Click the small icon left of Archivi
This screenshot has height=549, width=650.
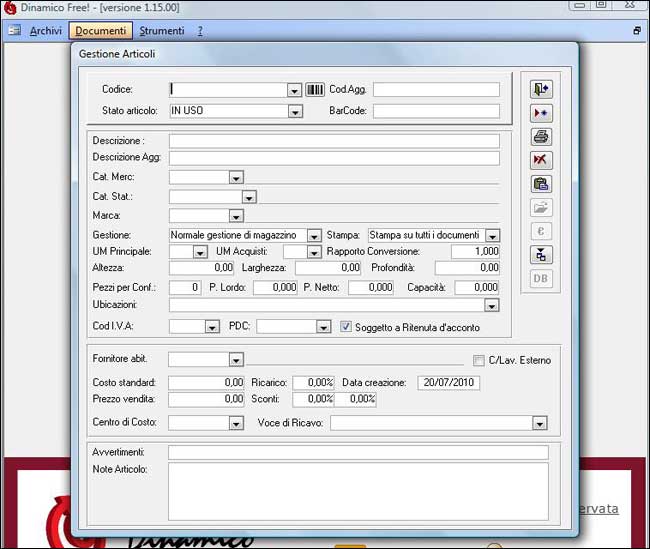15,31
